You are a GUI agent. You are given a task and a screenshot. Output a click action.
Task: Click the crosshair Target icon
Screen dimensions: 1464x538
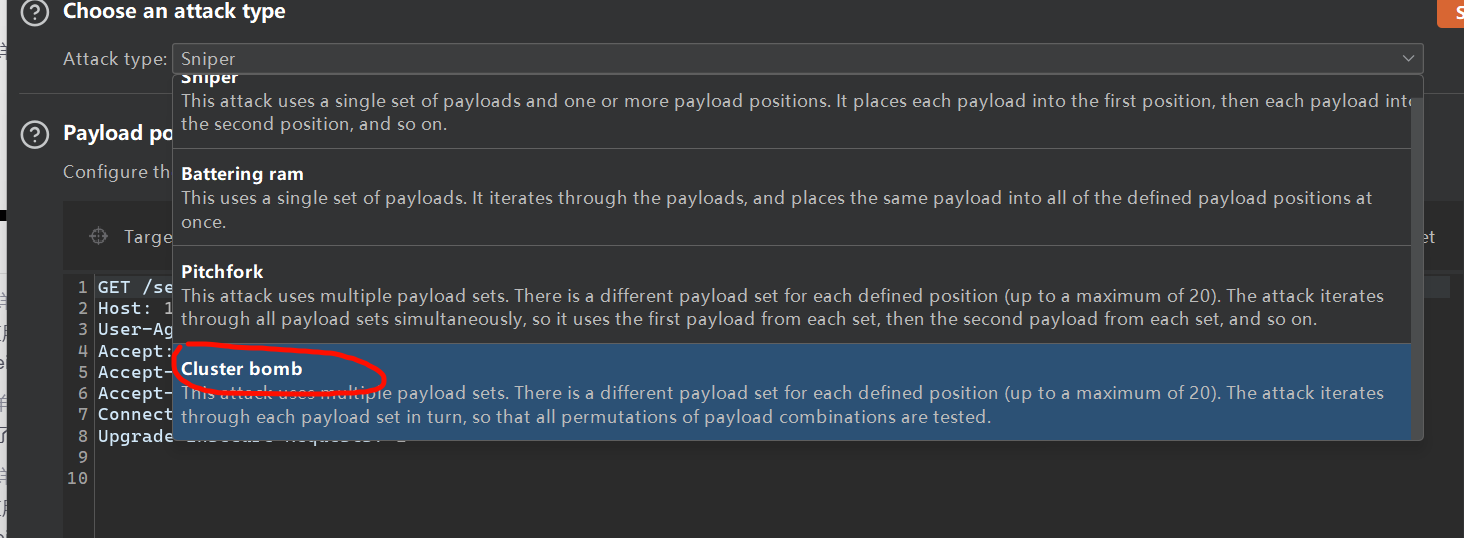click(98, 237)
